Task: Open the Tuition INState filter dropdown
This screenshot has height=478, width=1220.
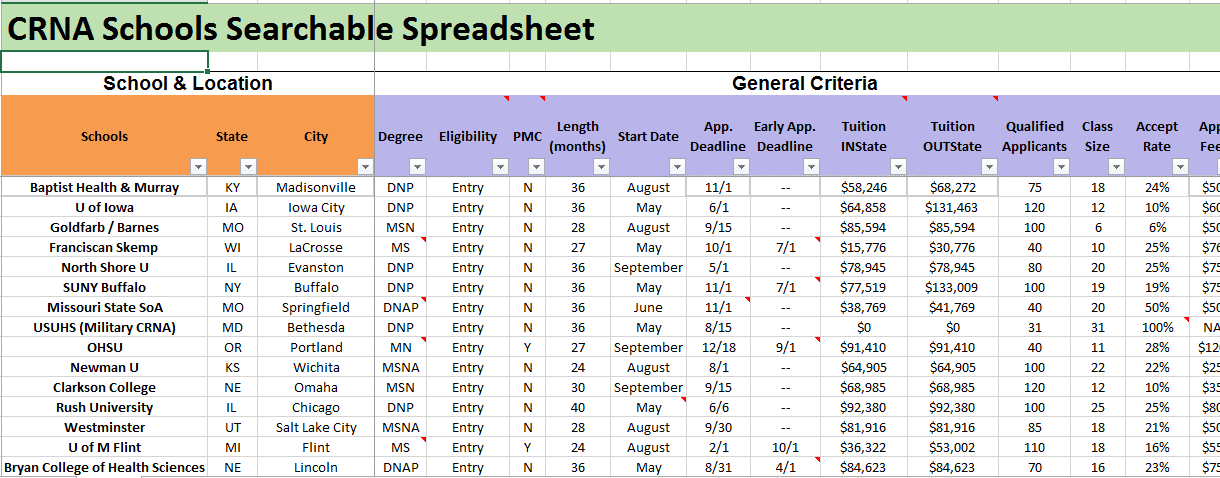Action: click(898, 167)
